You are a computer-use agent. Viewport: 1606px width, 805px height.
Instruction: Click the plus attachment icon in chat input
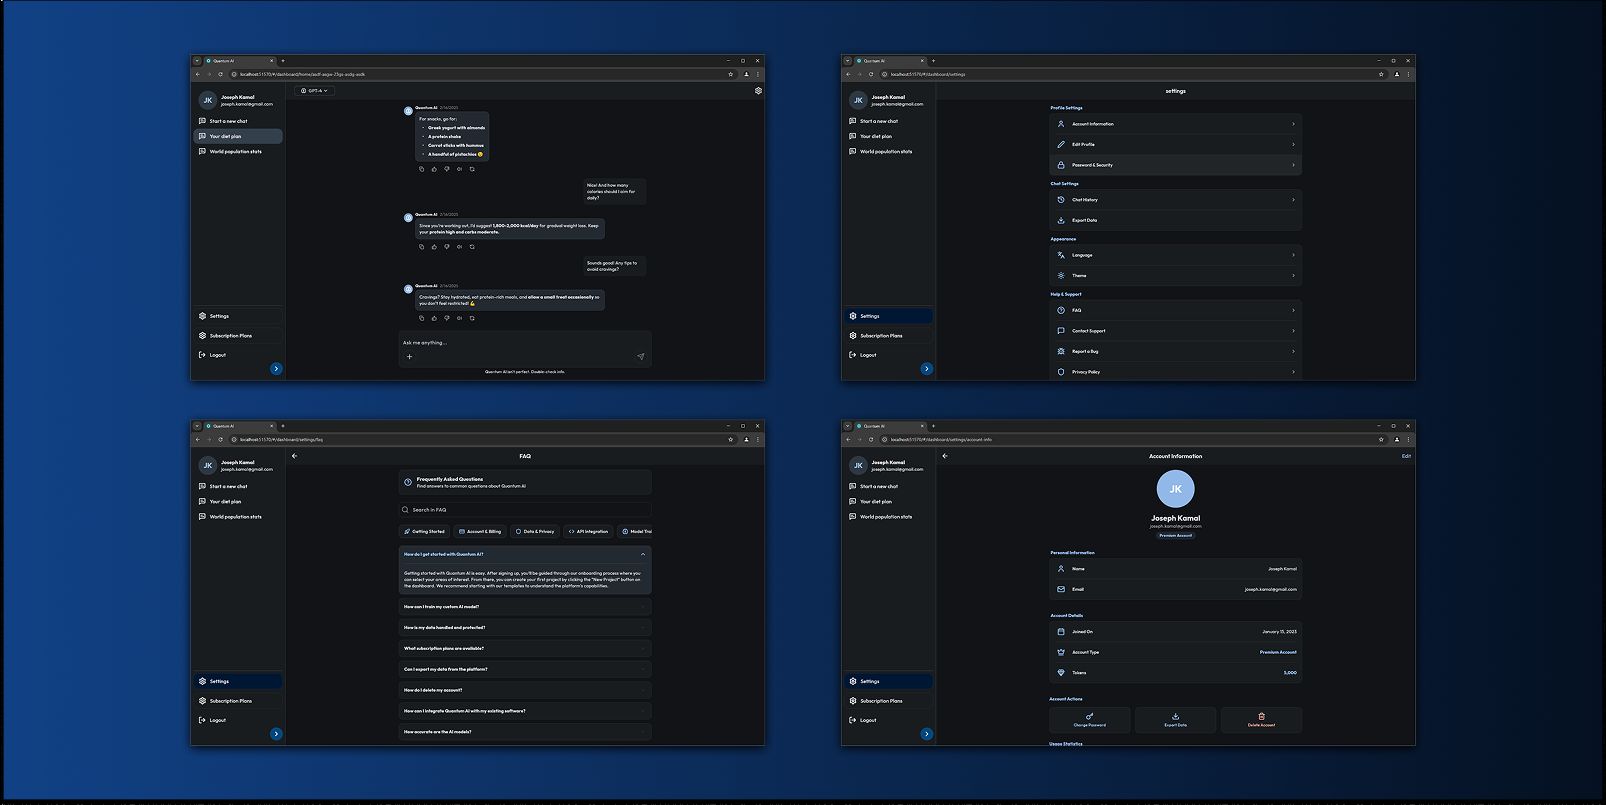click(x=409, y=356)
